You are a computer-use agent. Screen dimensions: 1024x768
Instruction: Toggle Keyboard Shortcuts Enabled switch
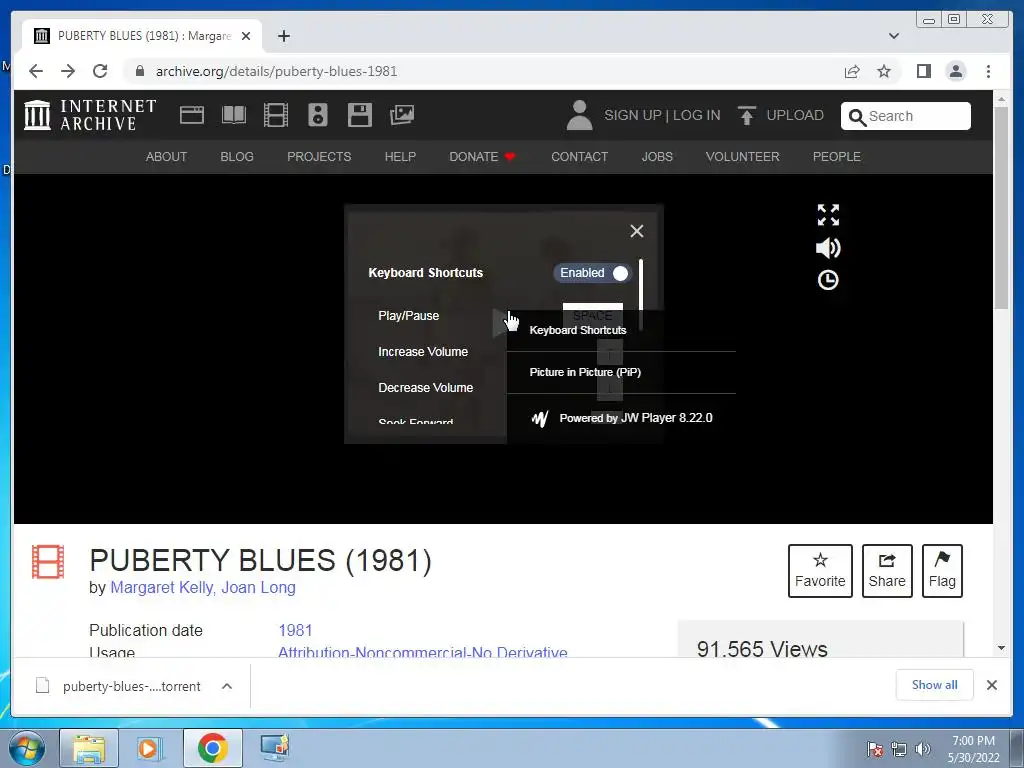(593, 273)
